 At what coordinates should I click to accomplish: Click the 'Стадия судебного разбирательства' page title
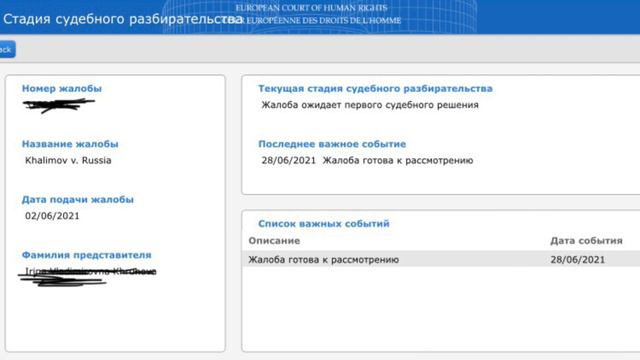tap(122, 19)
